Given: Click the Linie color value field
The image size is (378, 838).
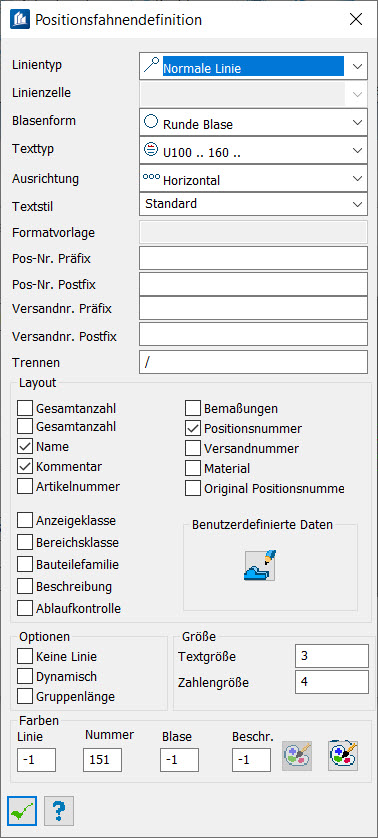Looking at the screenshot, I should pyautogui.click(x=36, y=760).
